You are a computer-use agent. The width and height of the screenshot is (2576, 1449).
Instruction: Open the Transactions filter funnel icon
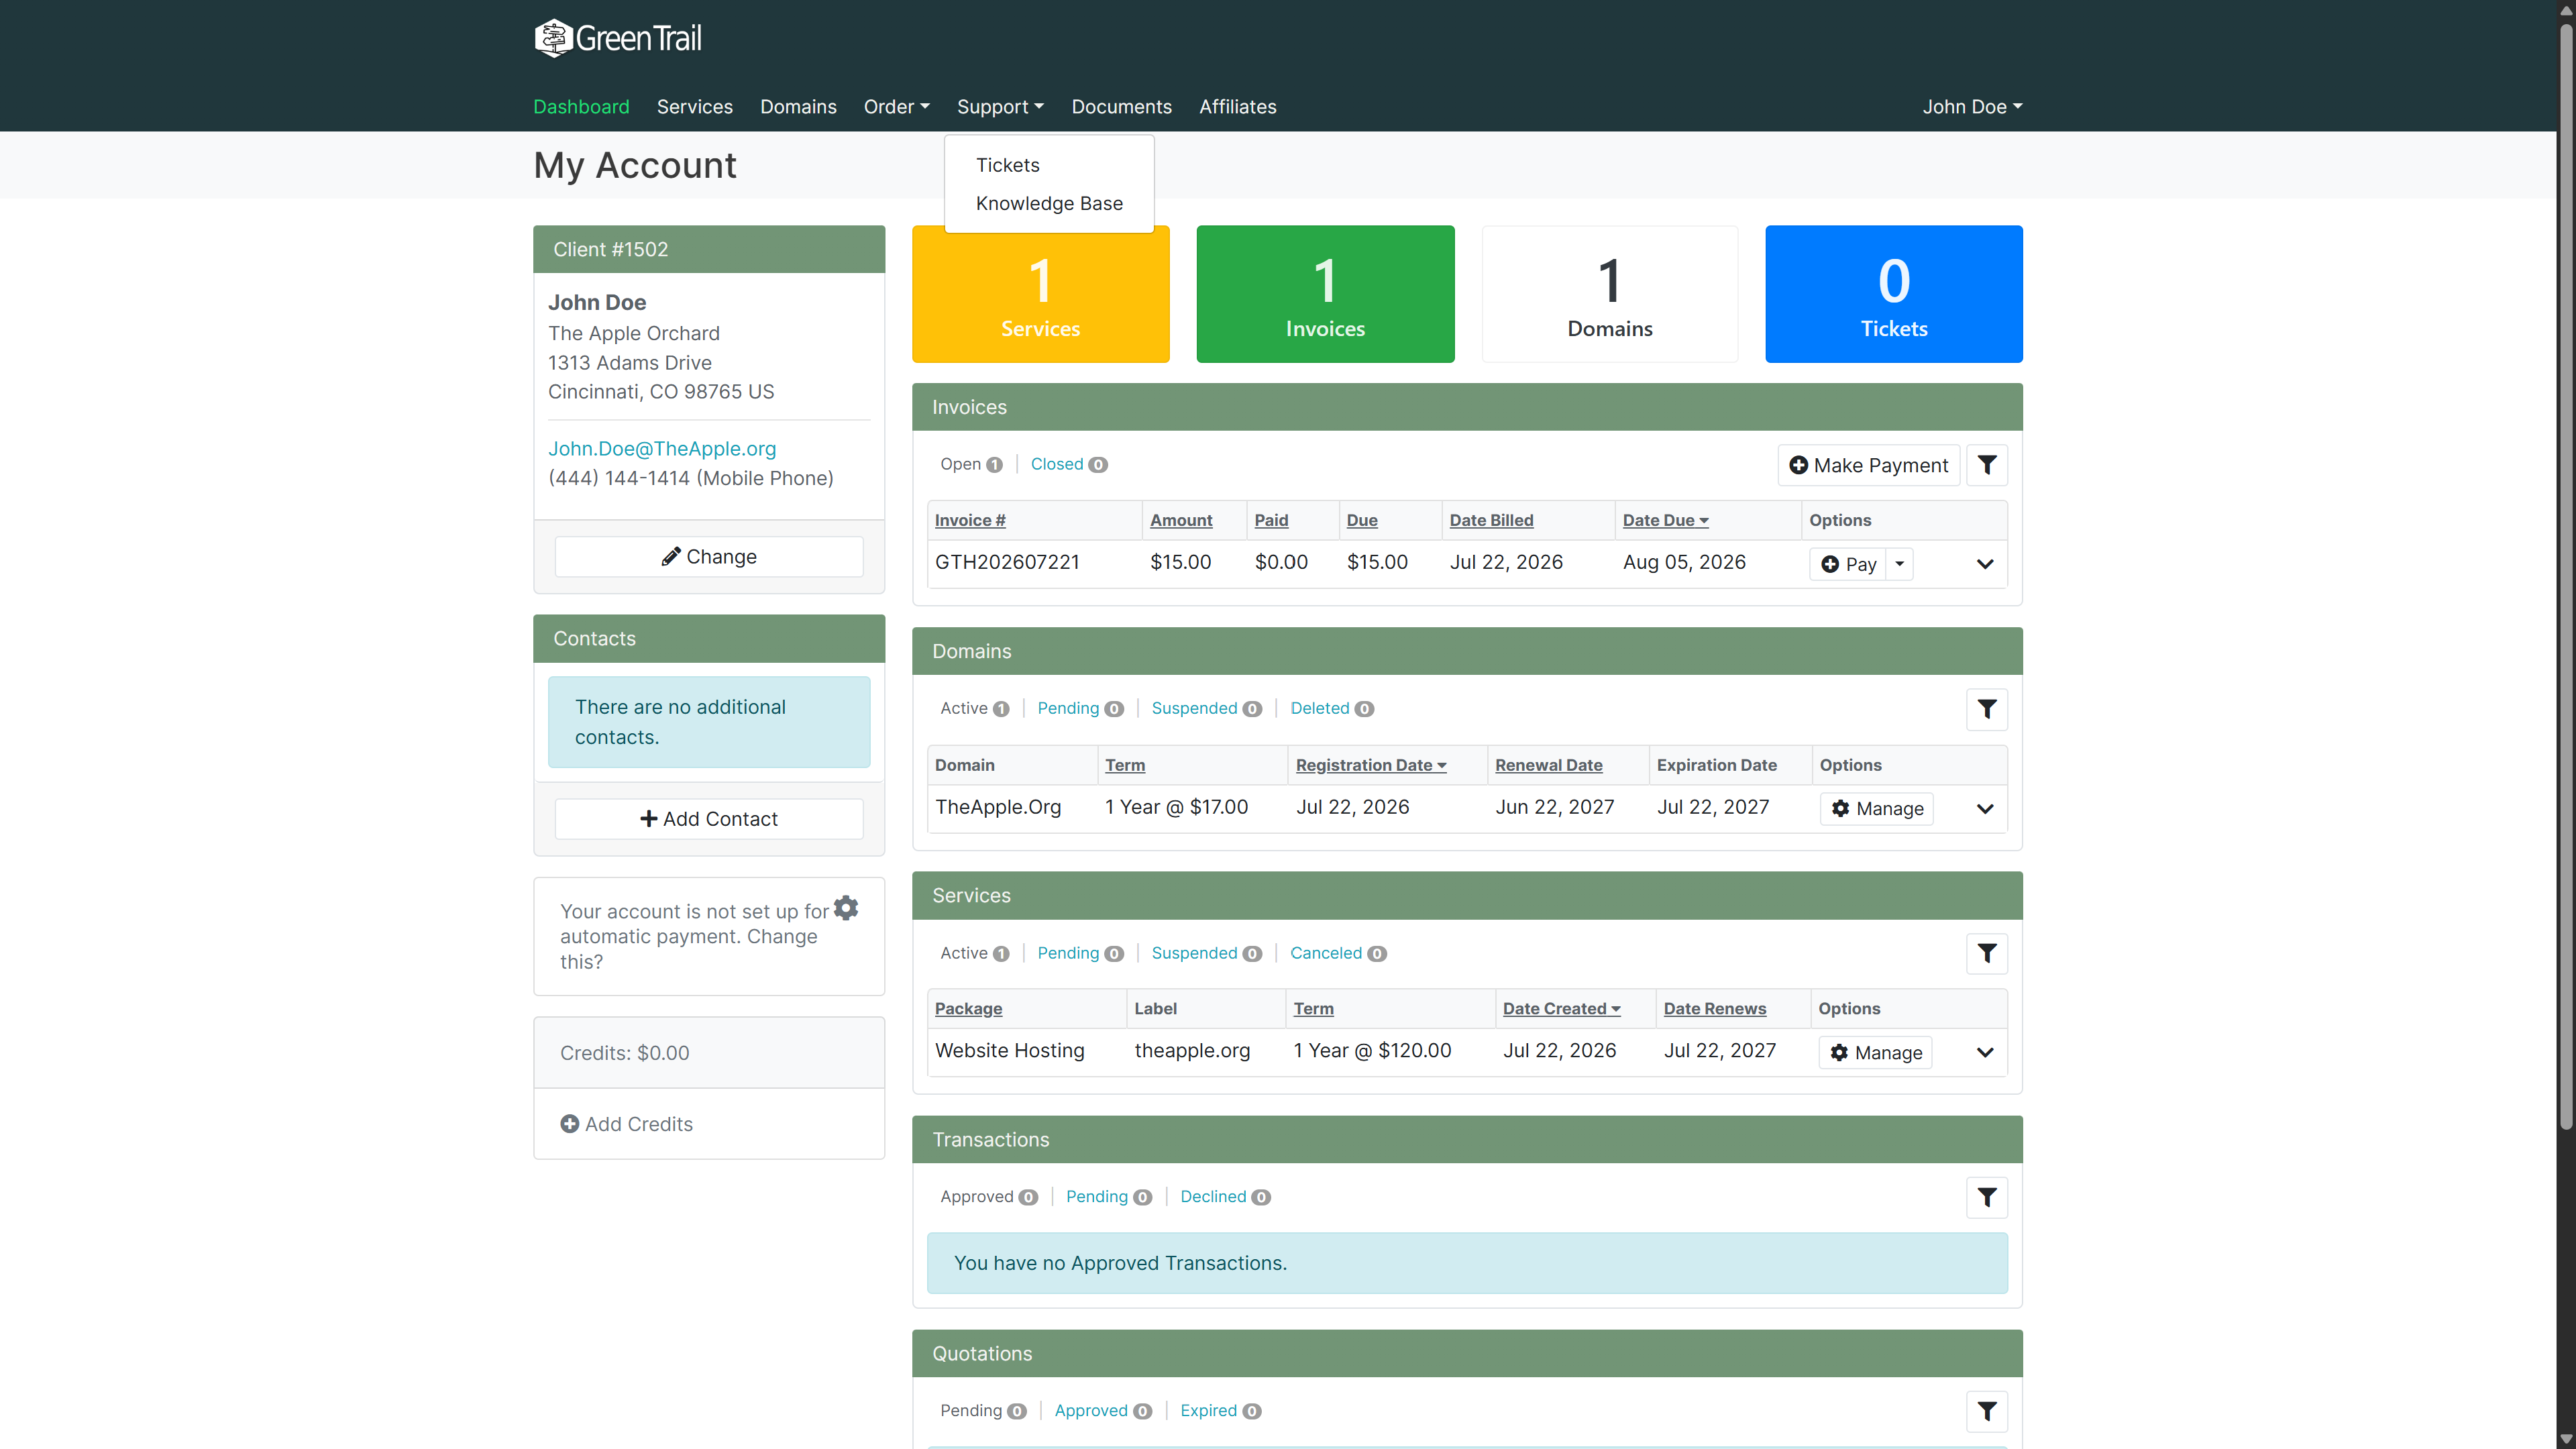coord(1986,1197)
